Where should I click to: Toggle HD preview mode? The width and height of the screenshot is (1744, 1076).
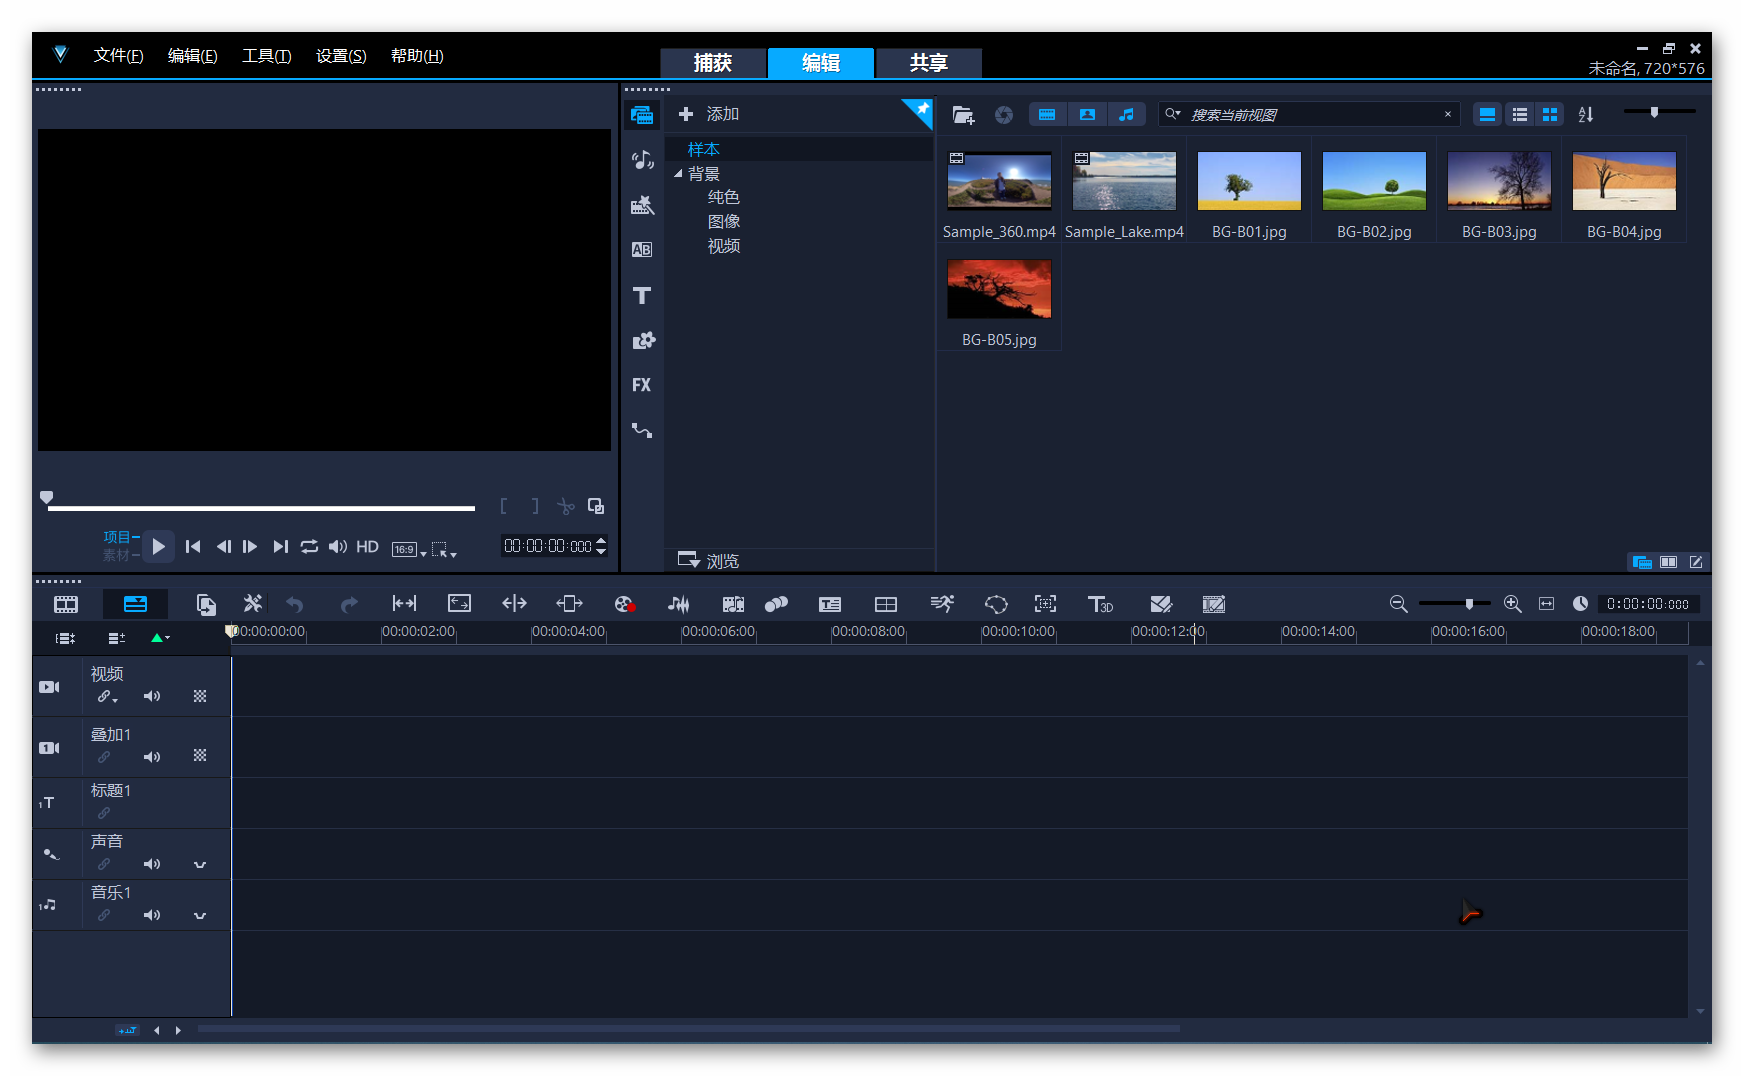click(x=368, y=547)
